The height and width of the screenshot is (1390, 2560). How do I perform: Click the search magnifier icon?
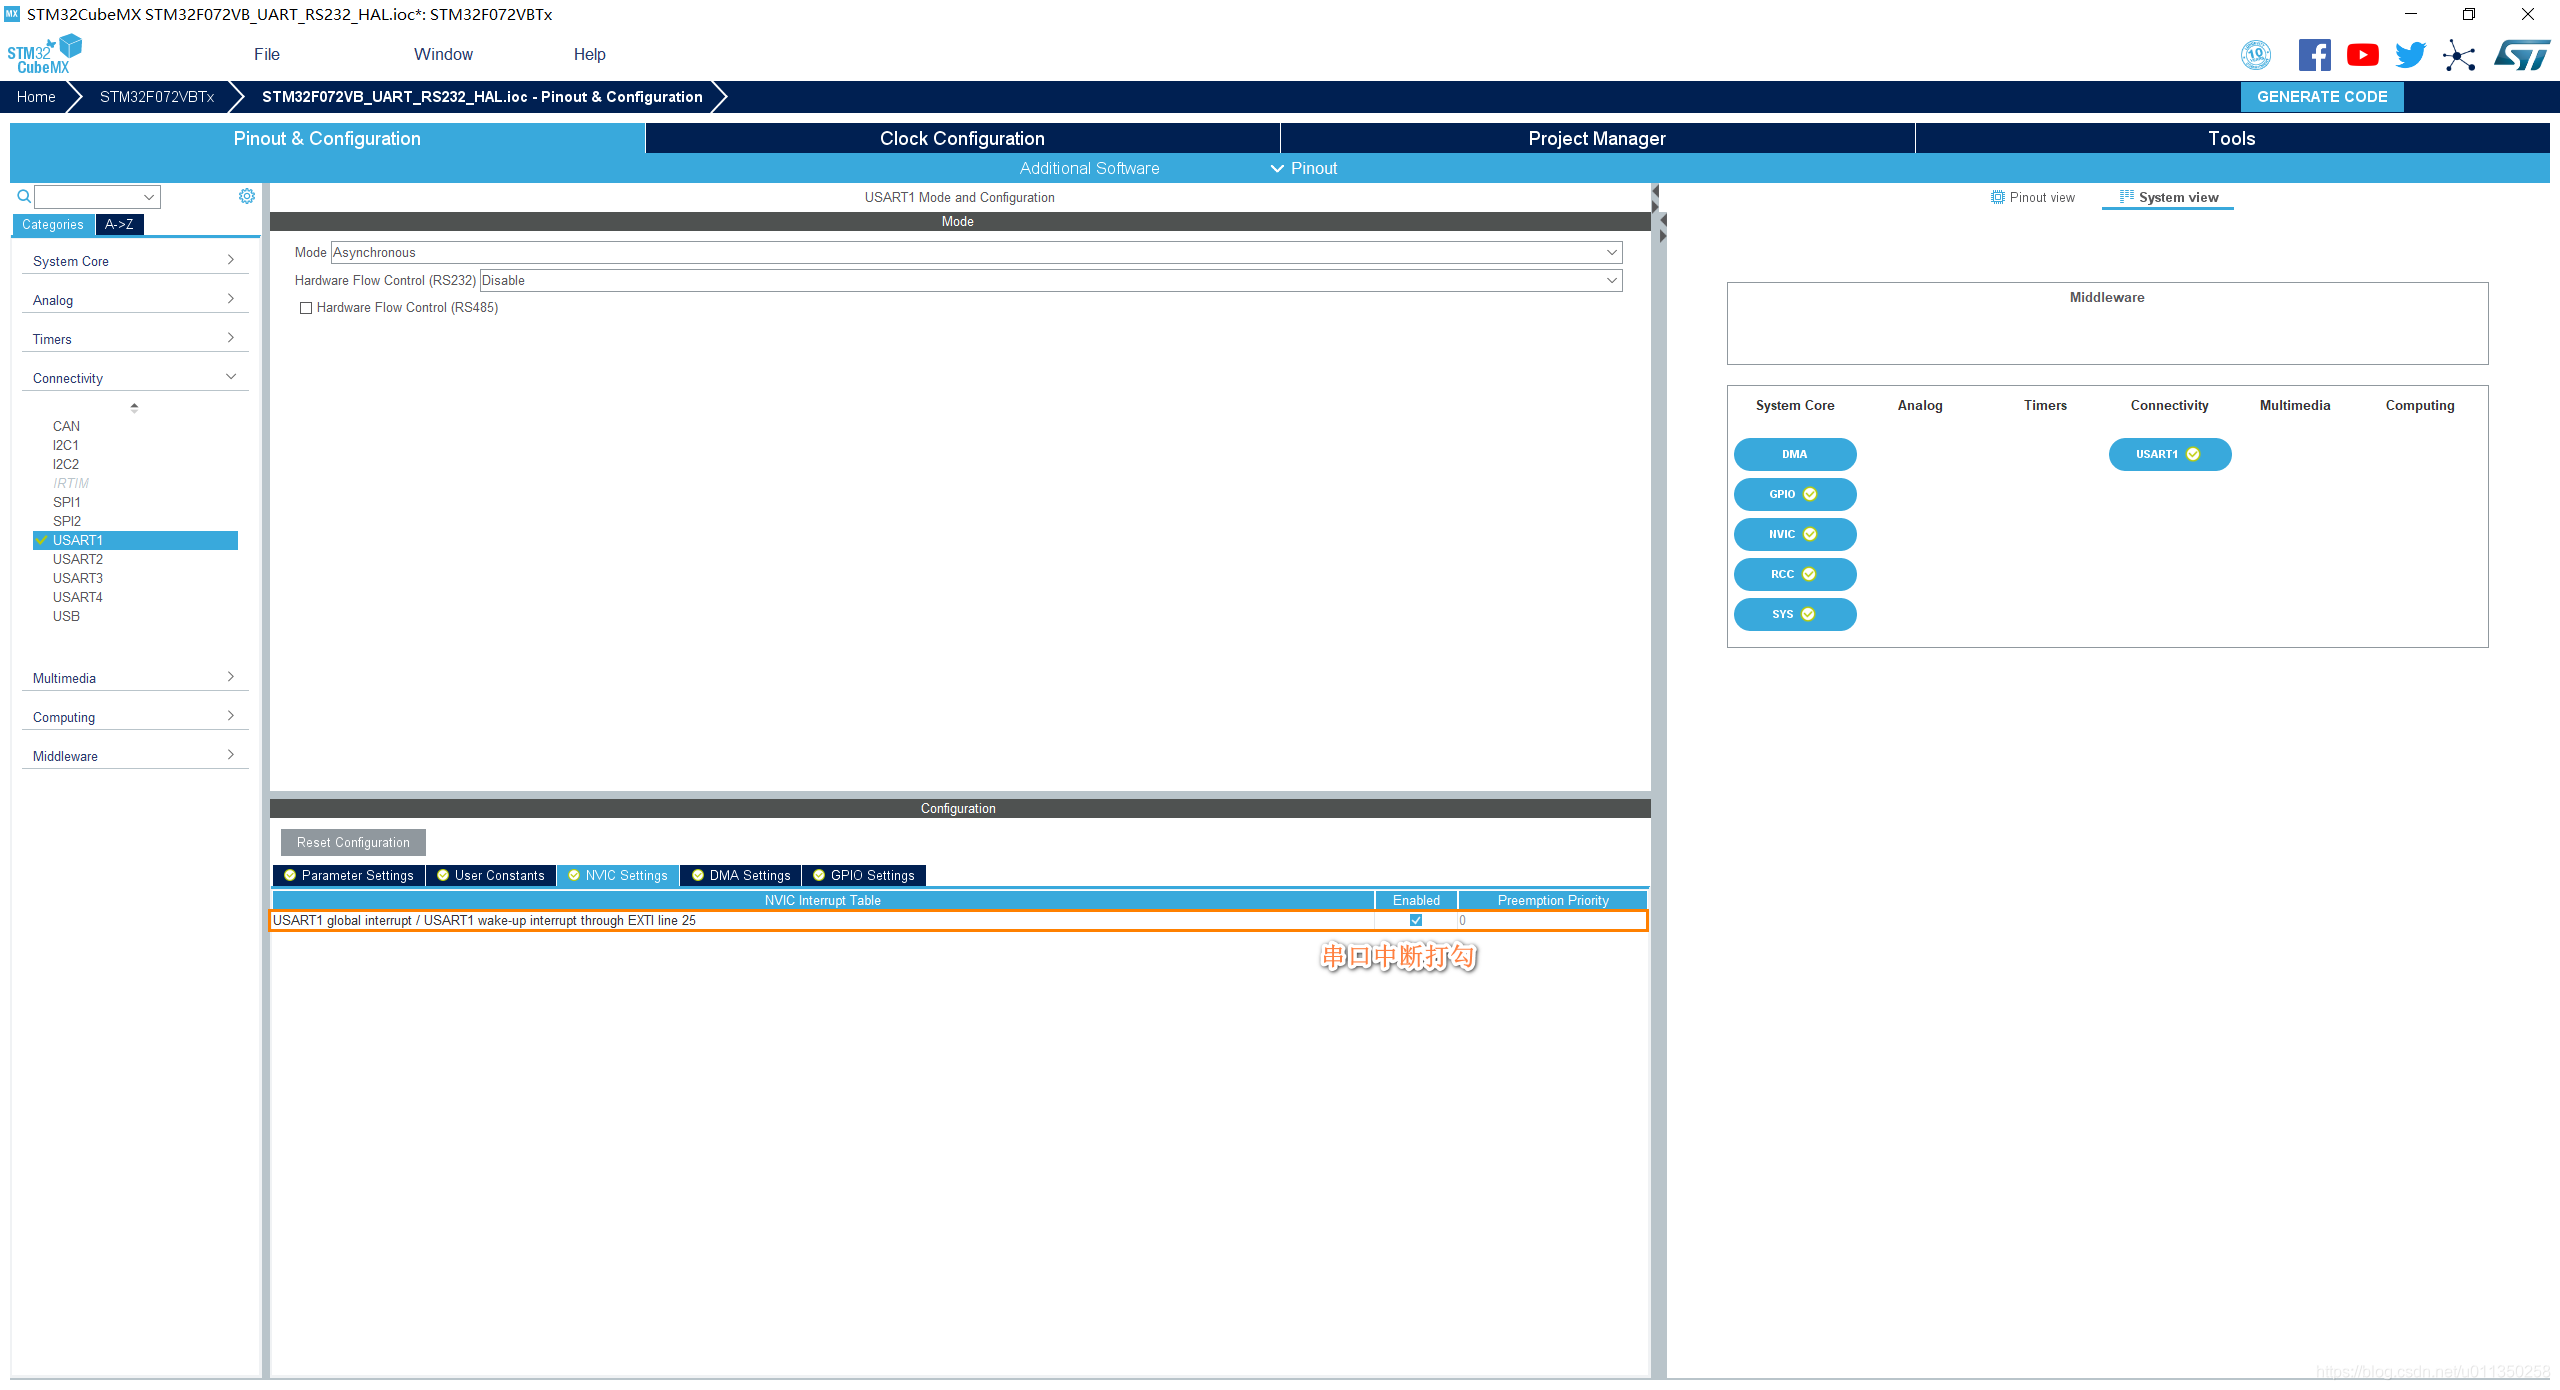pos(24,197)
